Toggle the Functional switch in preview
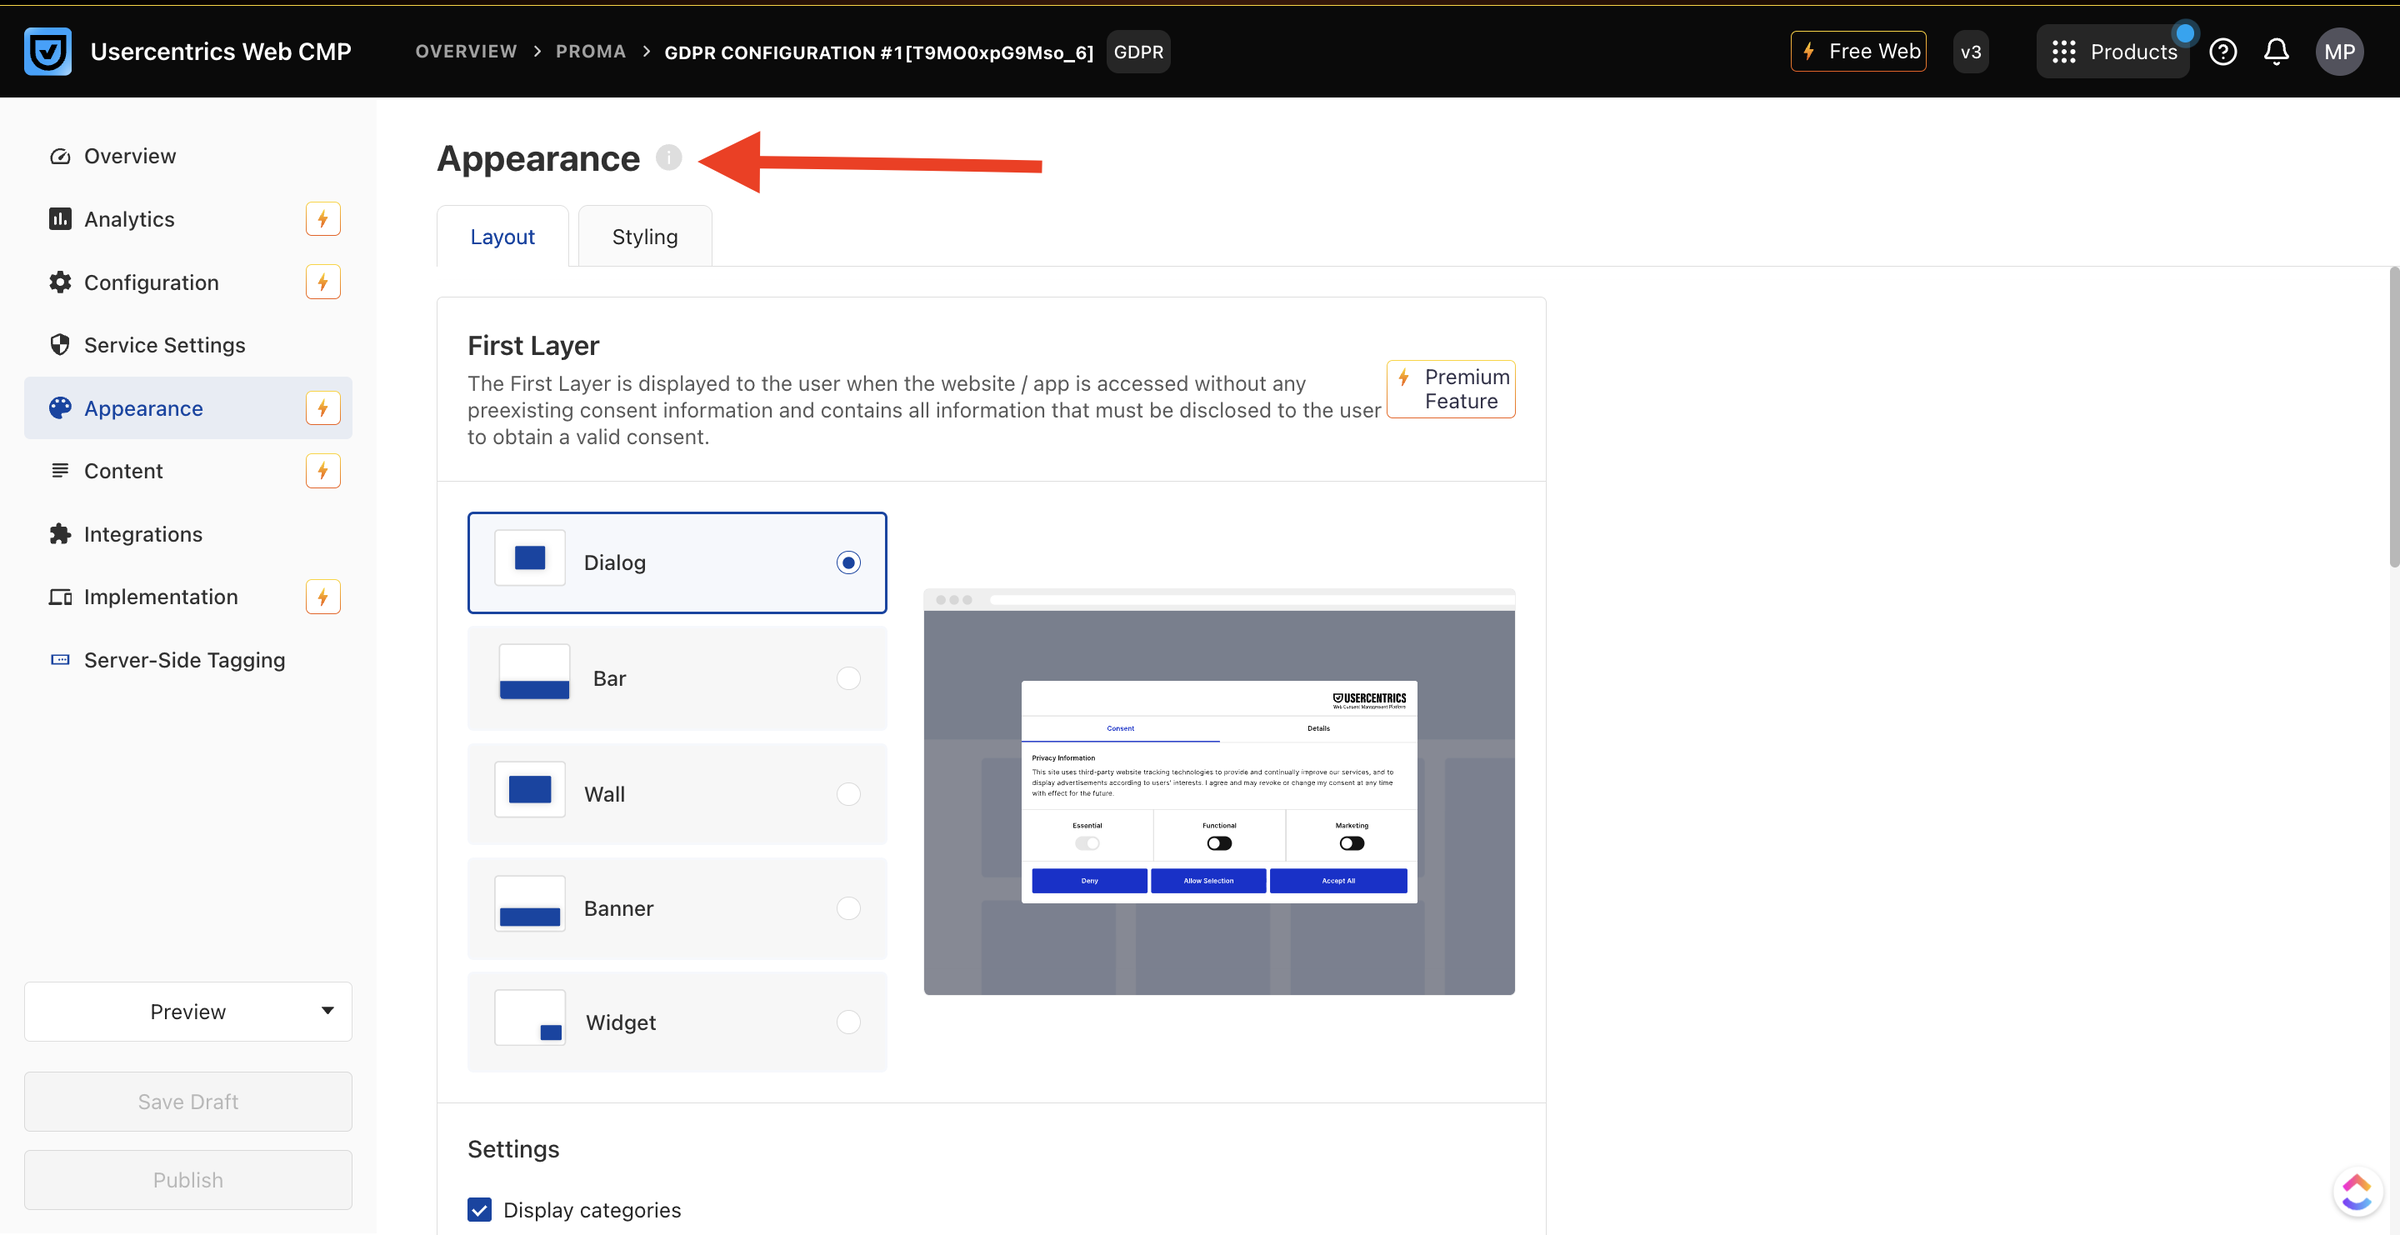 tap(1219, 843)
